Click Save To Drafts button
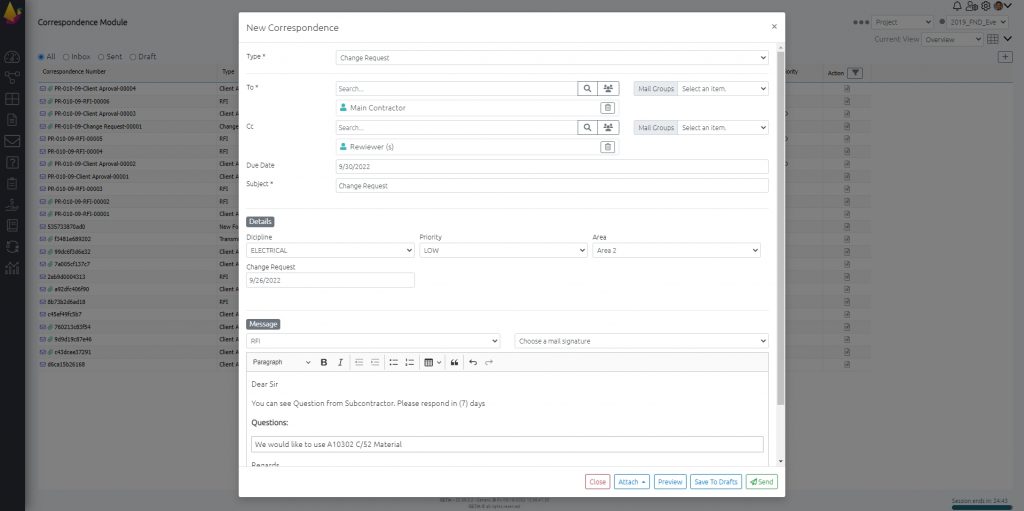Image resolution: width=1024 pixels, height=511 pixels. pyautogui.click(x=715, y=482)
